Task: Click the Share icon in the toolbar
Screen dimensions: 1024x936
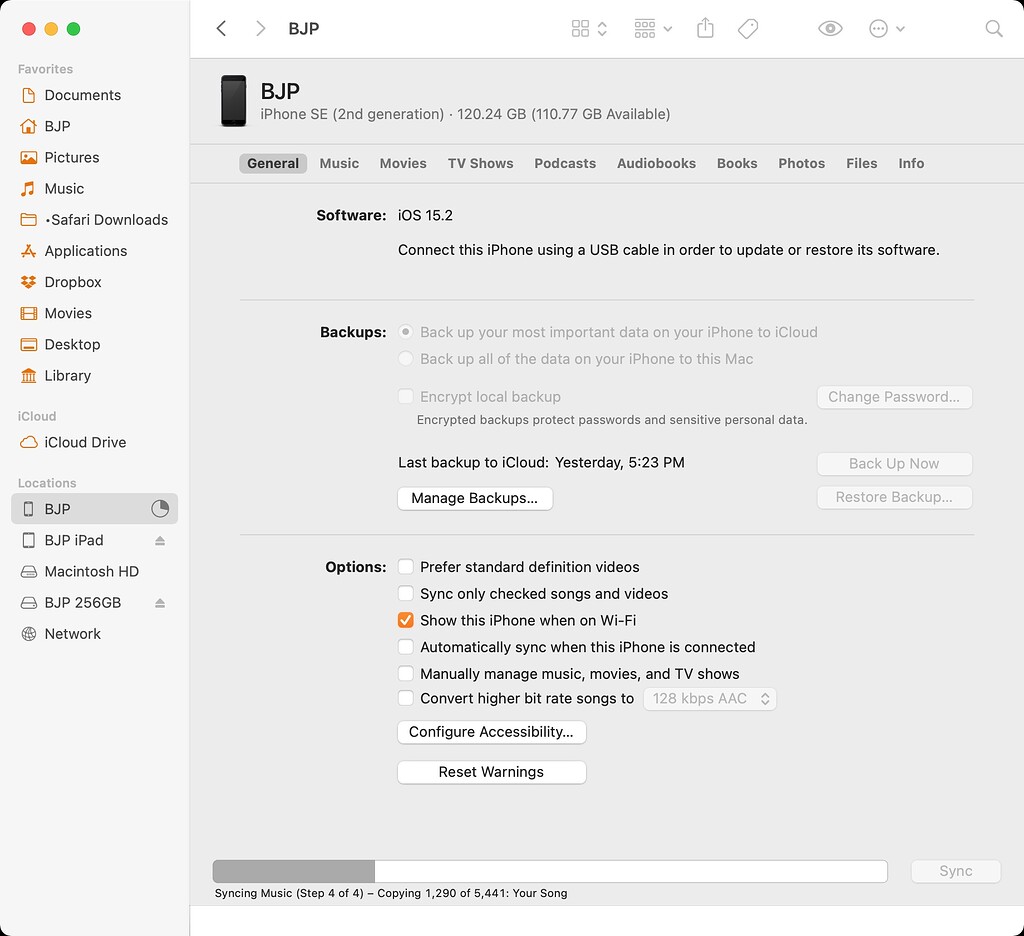Action: (x=705, y=29)
